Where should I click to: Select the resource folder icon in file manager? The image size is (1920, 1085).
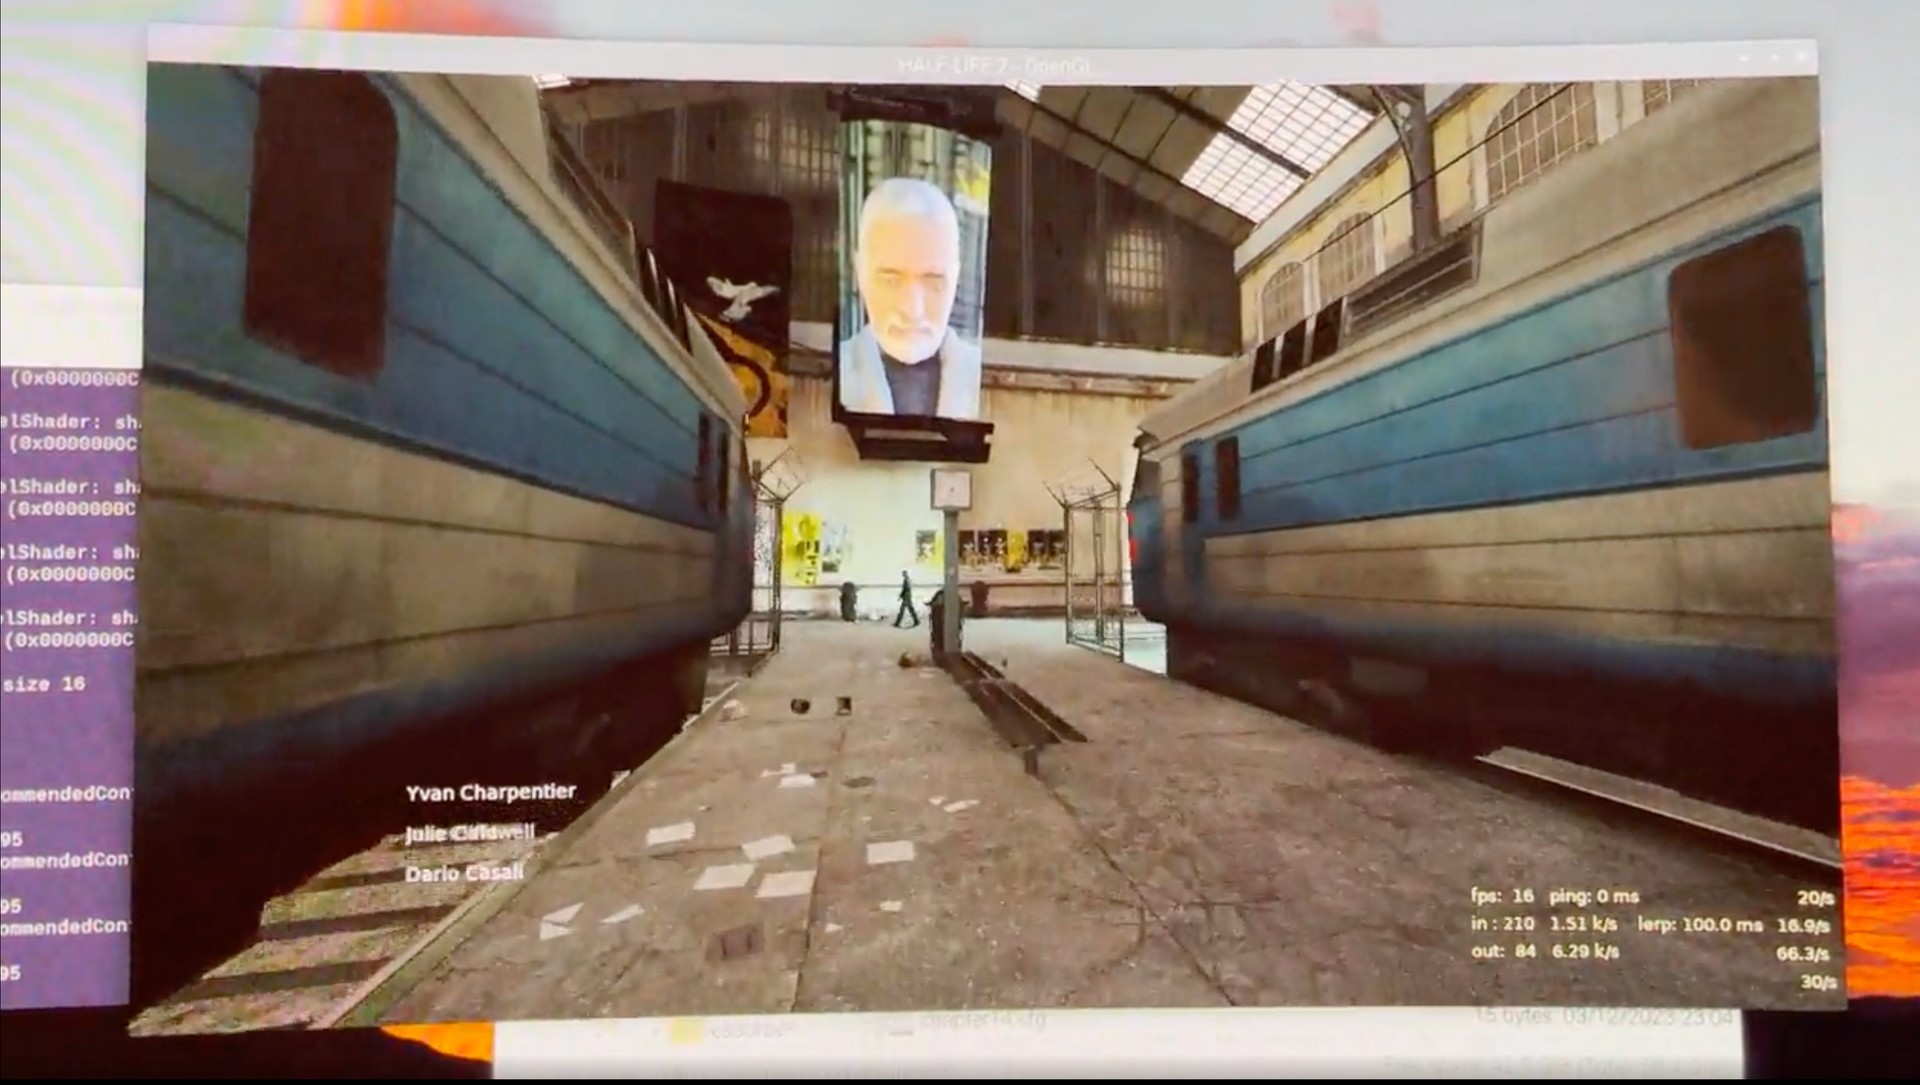point(687,1030)
